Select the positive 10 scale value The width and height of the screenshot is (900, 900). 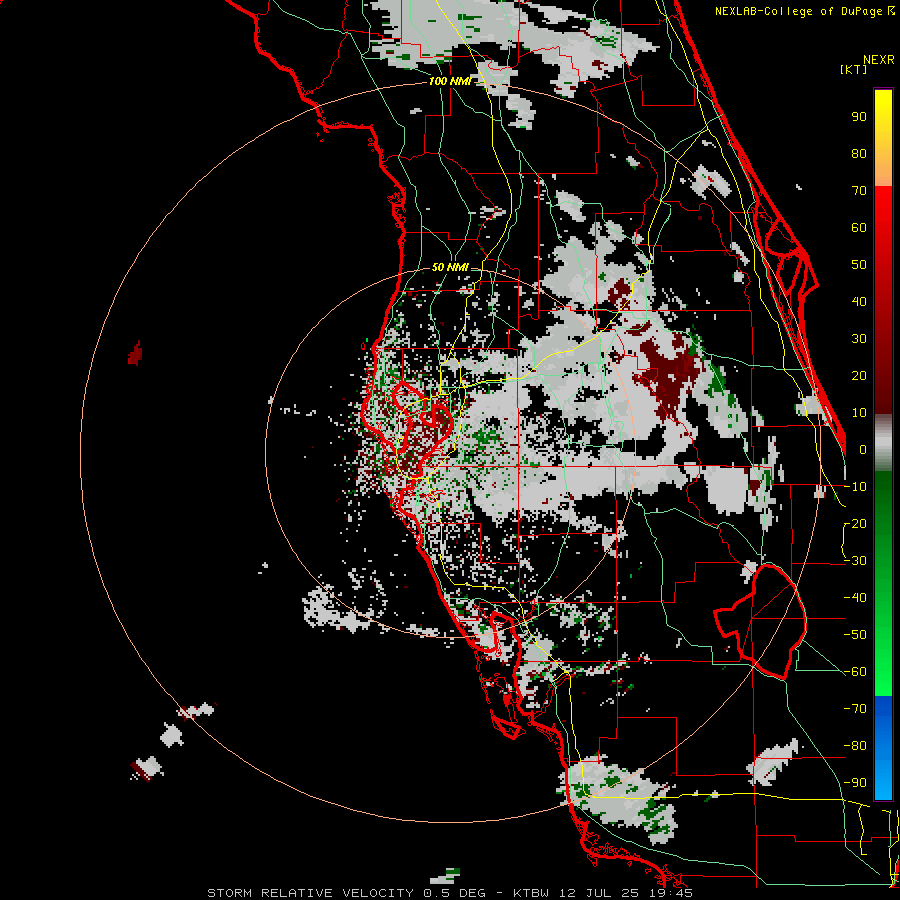click(859, 413)
